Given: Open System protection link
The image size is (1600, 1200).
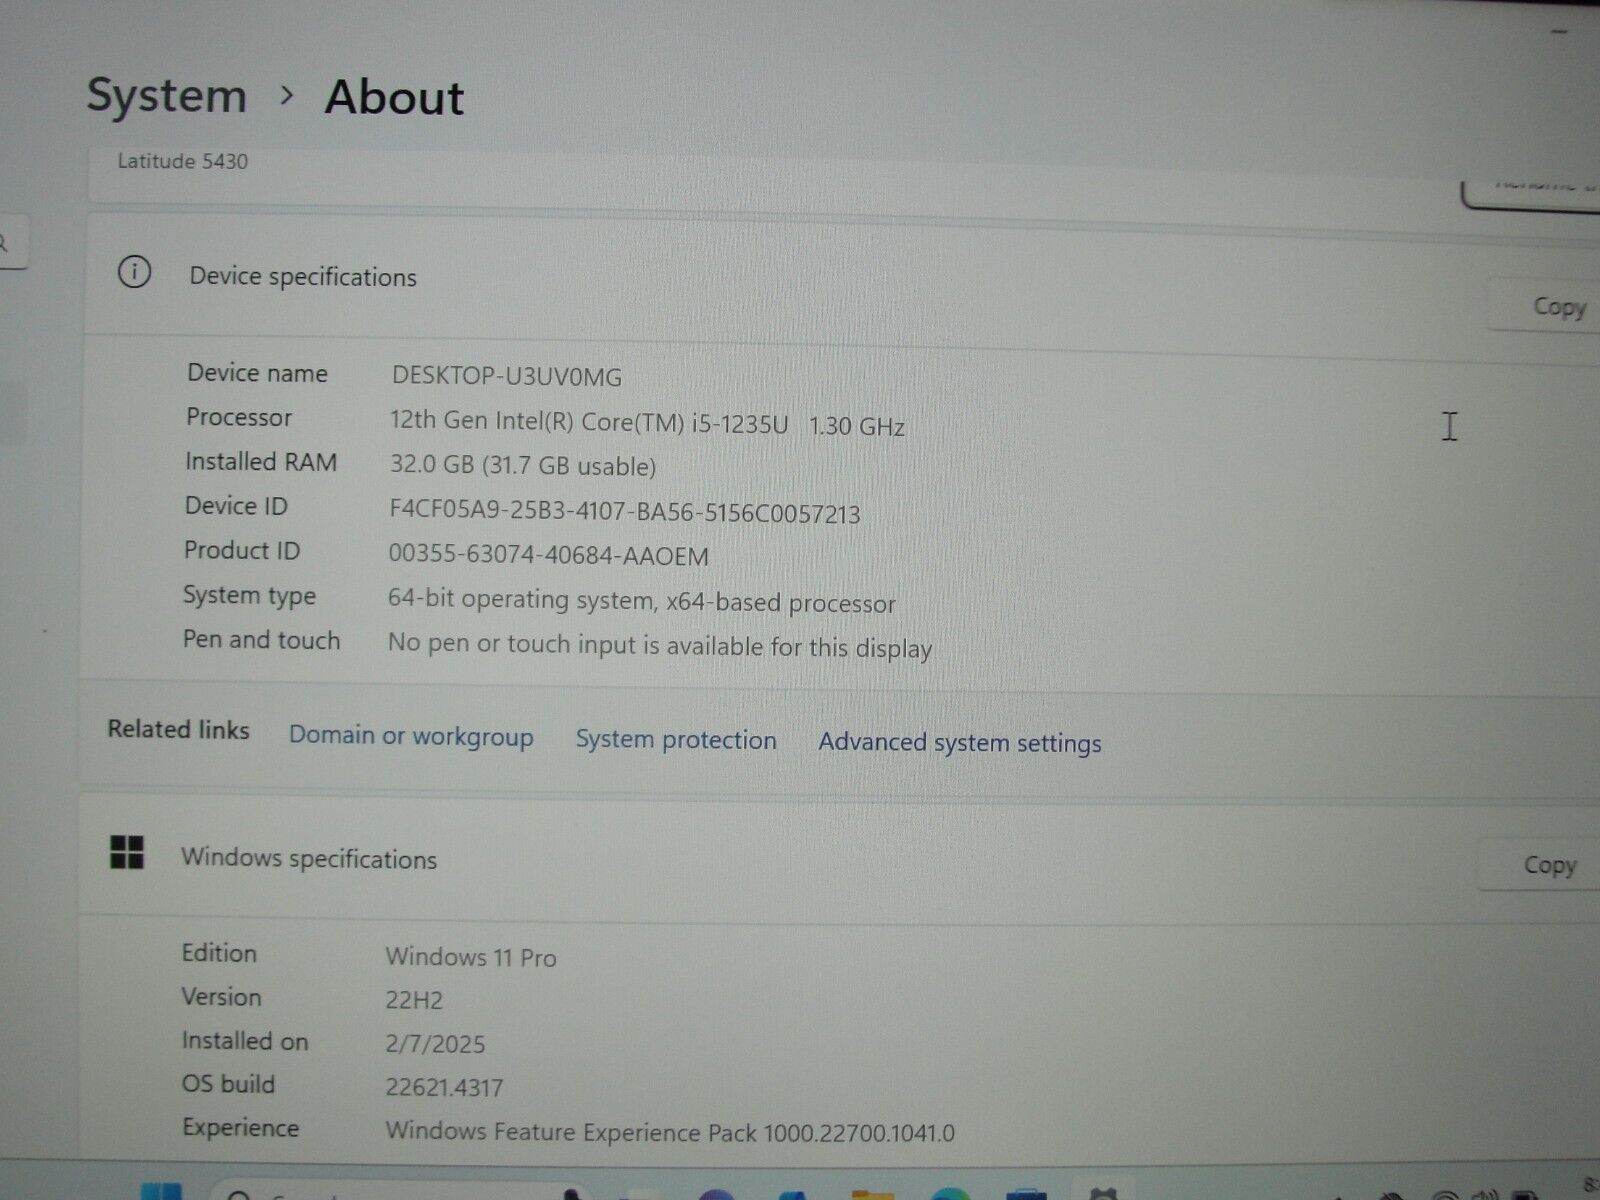Looking at the screenshot, I should click(x=676, y=740).
